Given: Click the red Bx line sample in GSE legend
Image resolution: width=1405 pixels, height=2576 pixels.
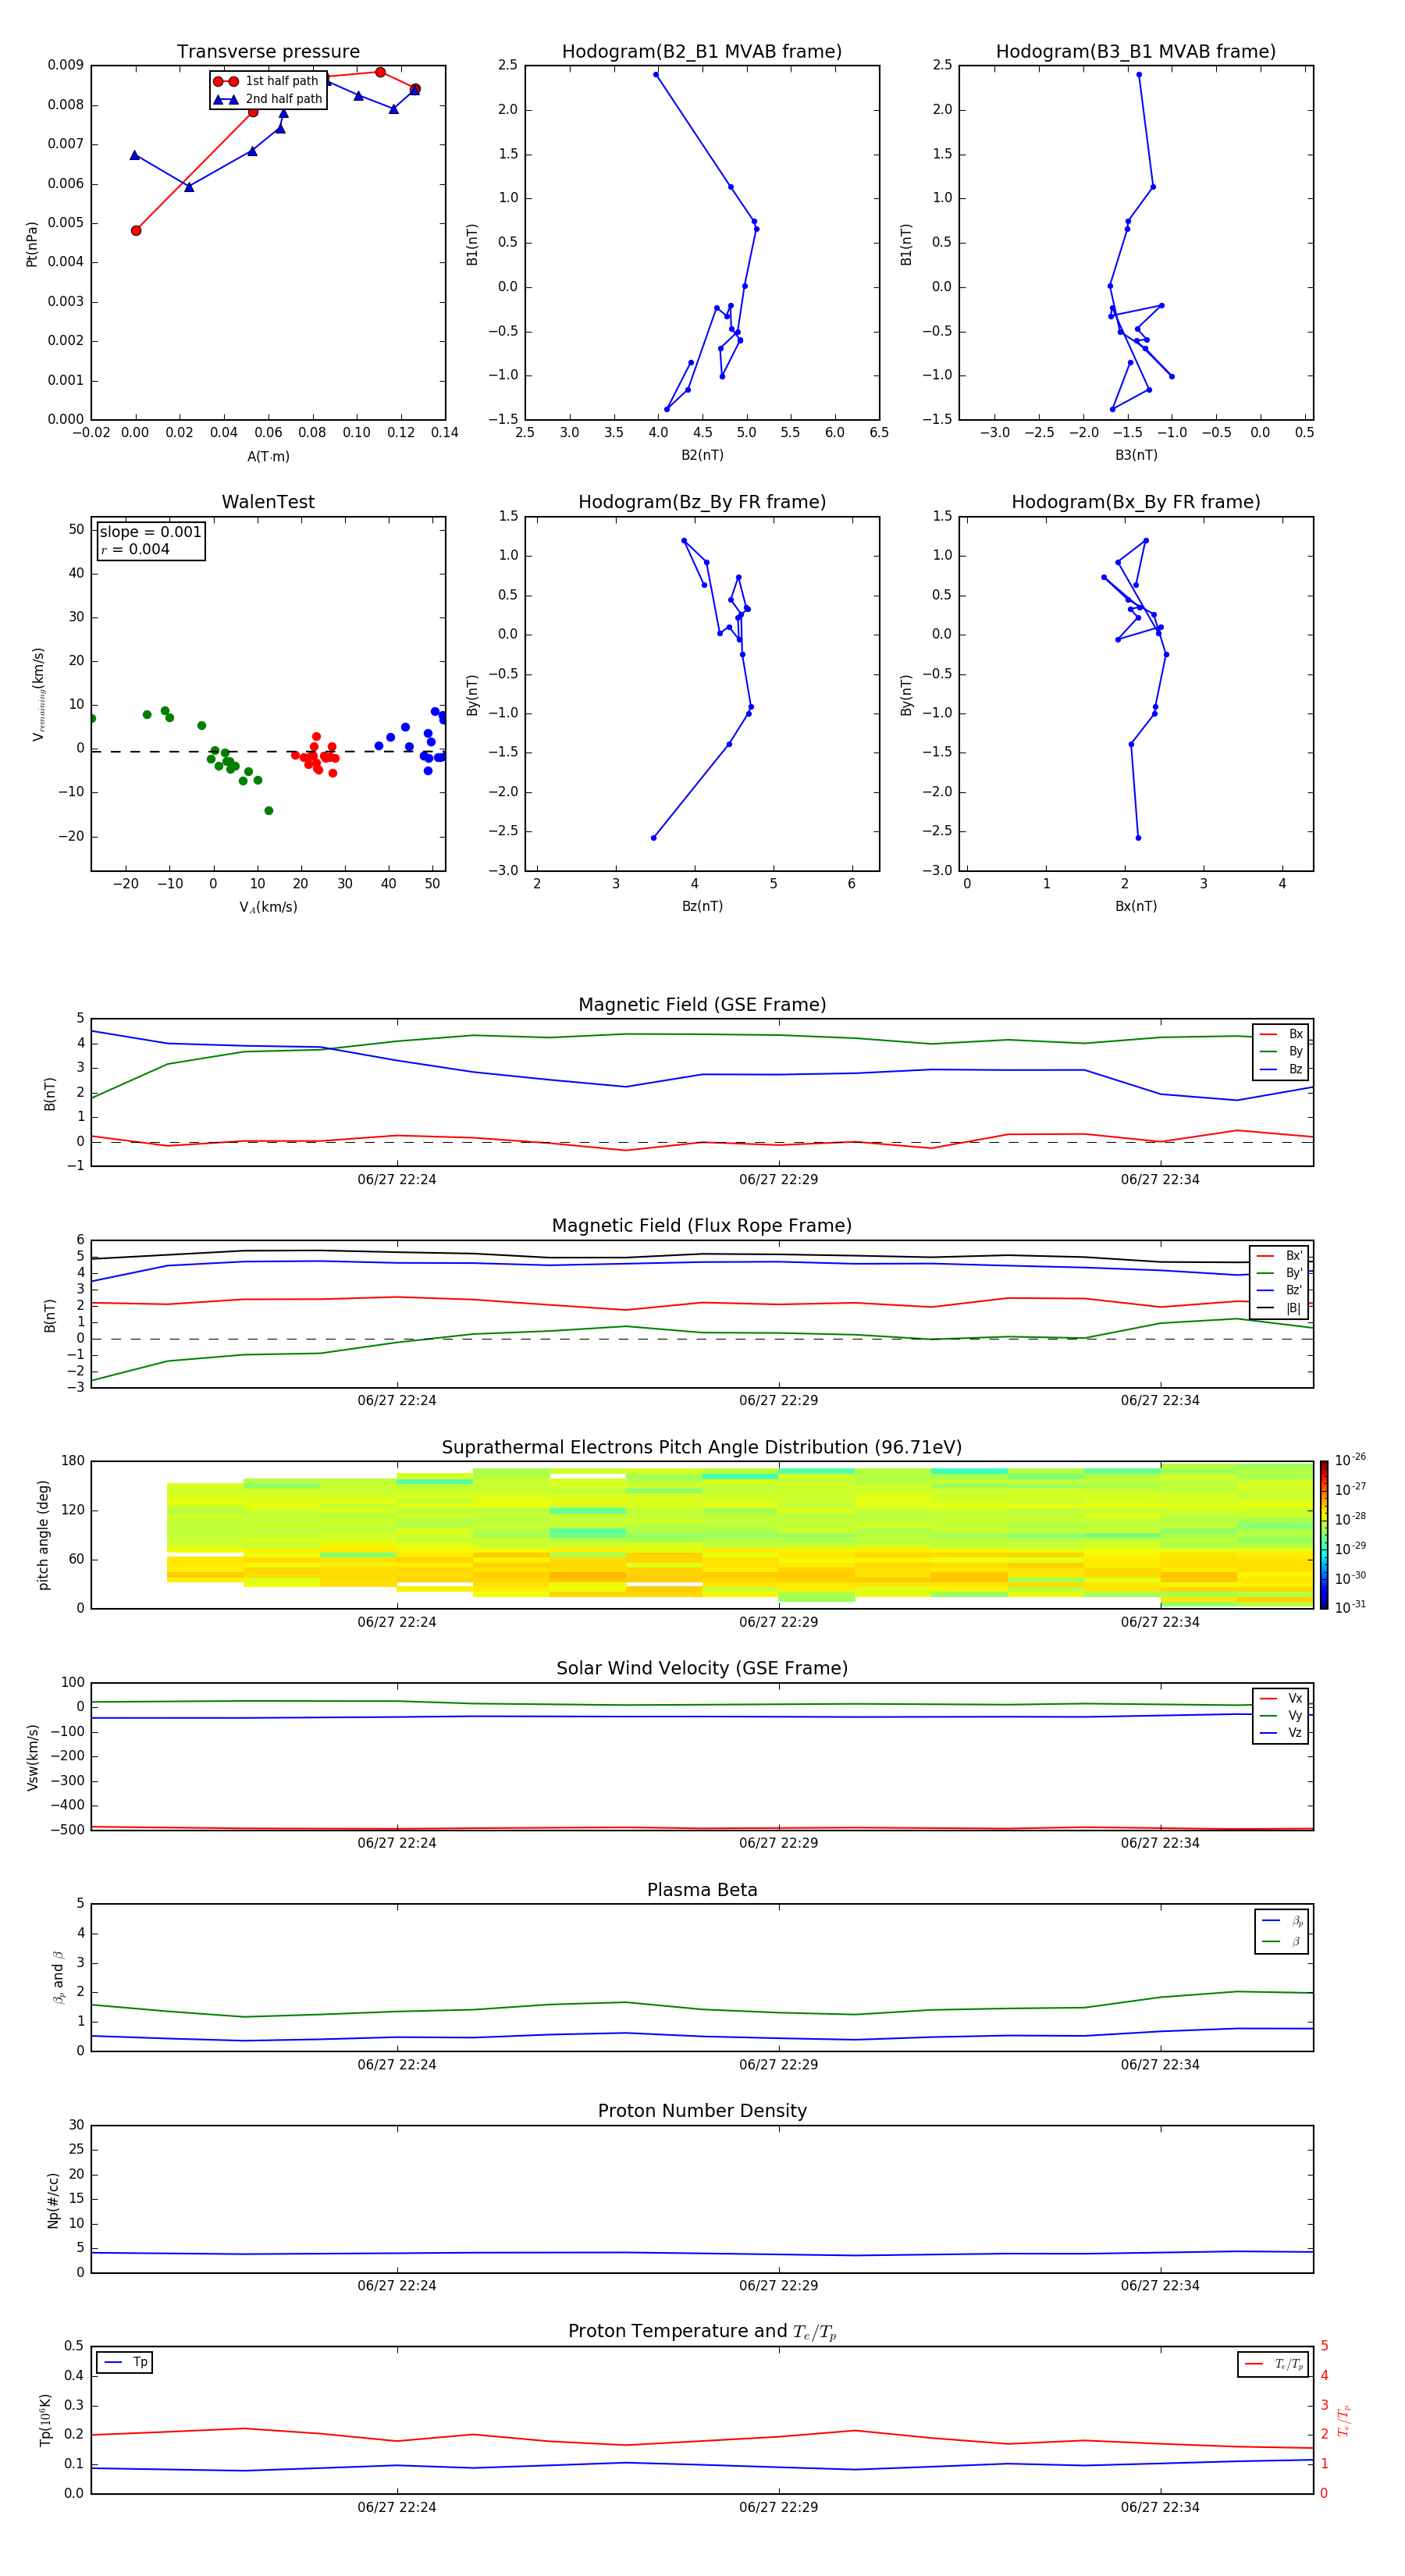Looking at the screenshot, I should pyautogui.click(x=1267, y=1034).
